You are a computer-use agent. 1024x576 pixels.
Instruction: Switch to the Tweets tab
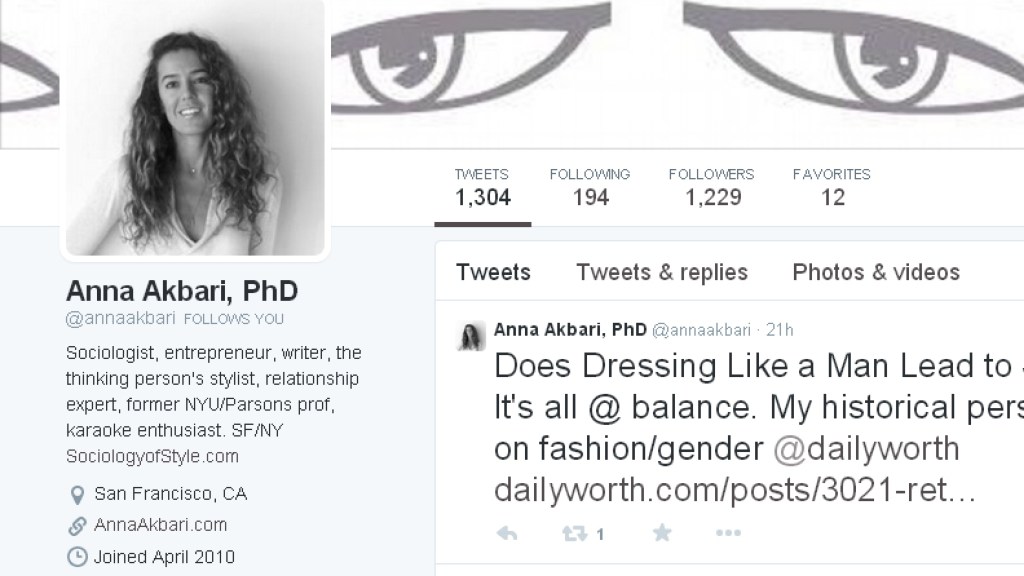point(493,272)
